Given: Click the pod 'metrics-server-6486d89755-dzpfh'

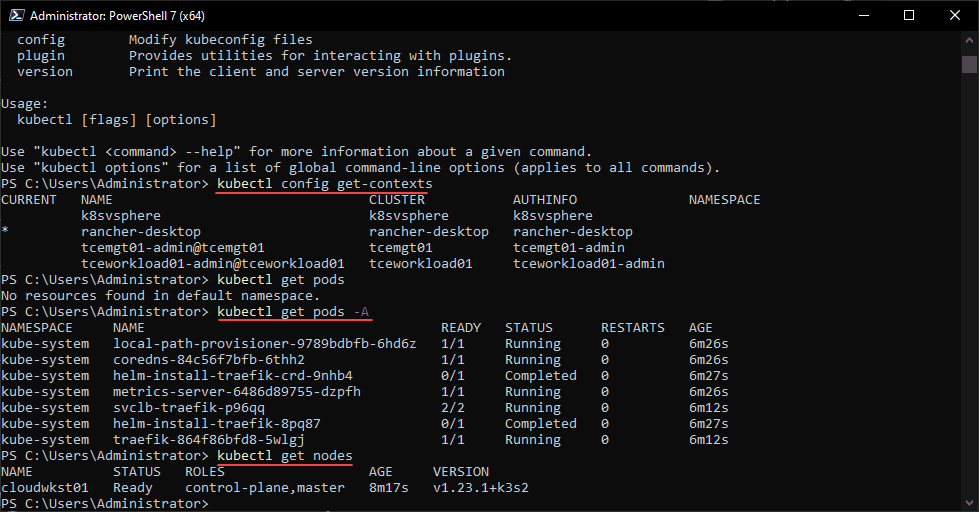Looking at the screenshot, I should pyautogui.click(x=237, y=392).
